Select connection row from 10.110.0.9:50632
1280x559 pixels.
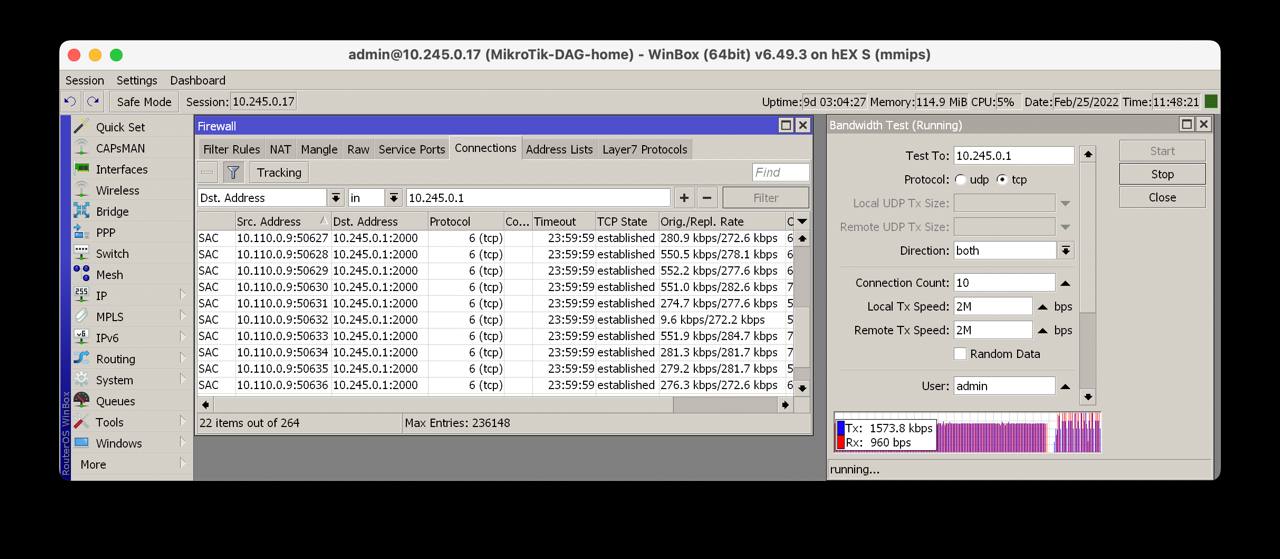coord(496,320)
